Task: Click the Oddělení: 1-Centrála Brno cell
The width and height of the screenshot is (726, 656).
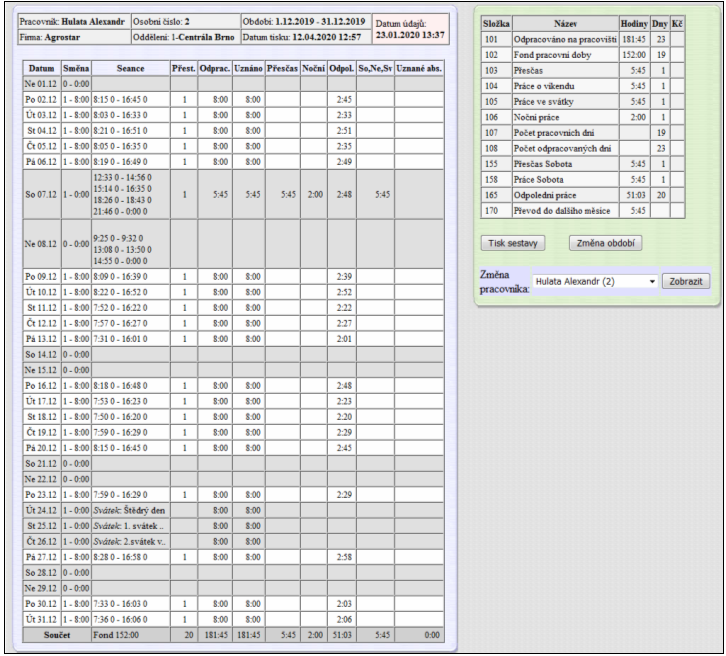Action: [x=186, y=37]
